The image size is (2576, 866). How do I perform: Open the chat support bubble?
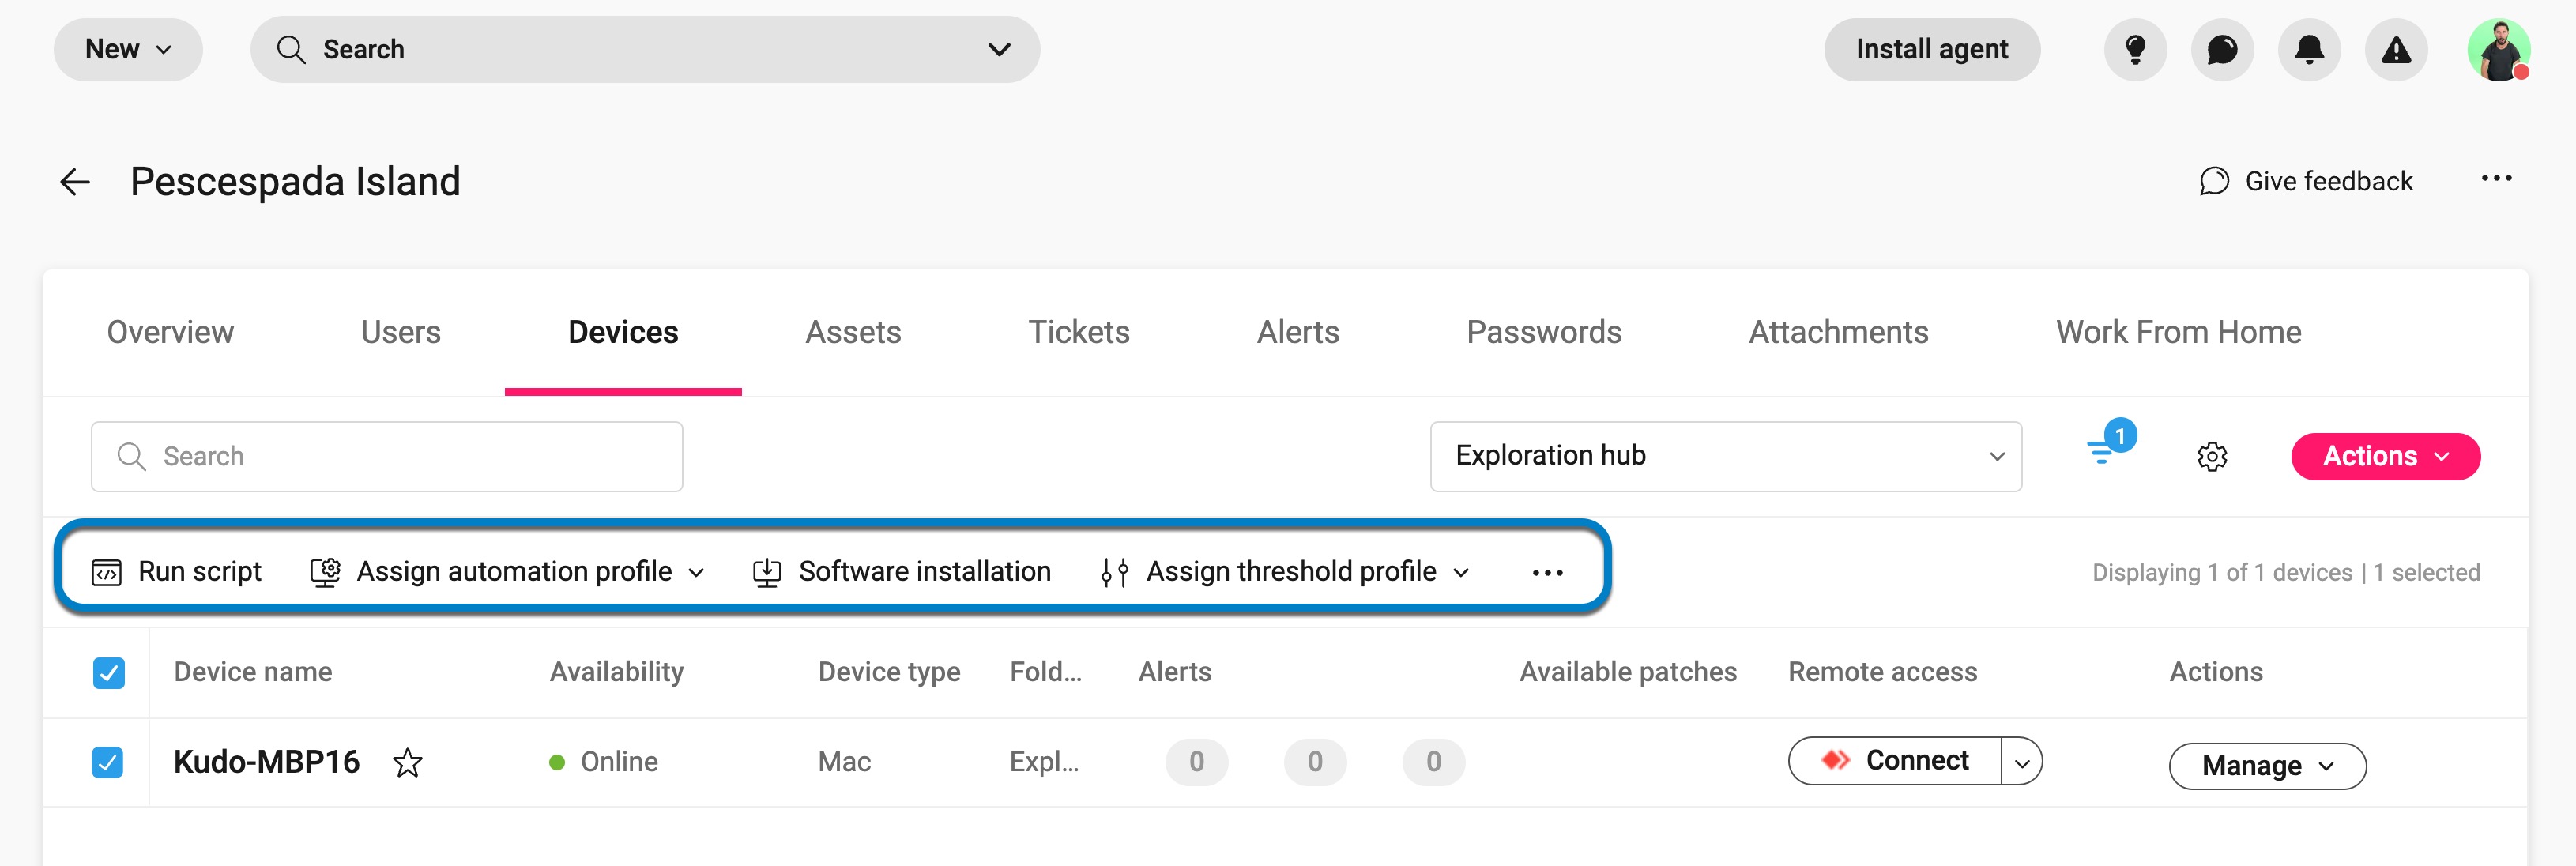tap(2222, 49)
